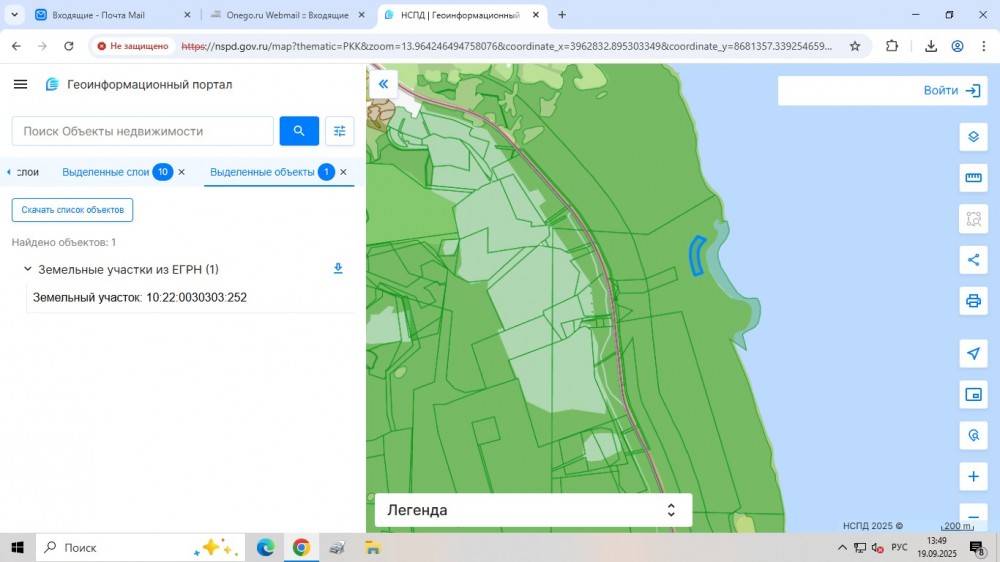Click Скачать список объектов button
The image size is (1000, 562).
point(72,210)
